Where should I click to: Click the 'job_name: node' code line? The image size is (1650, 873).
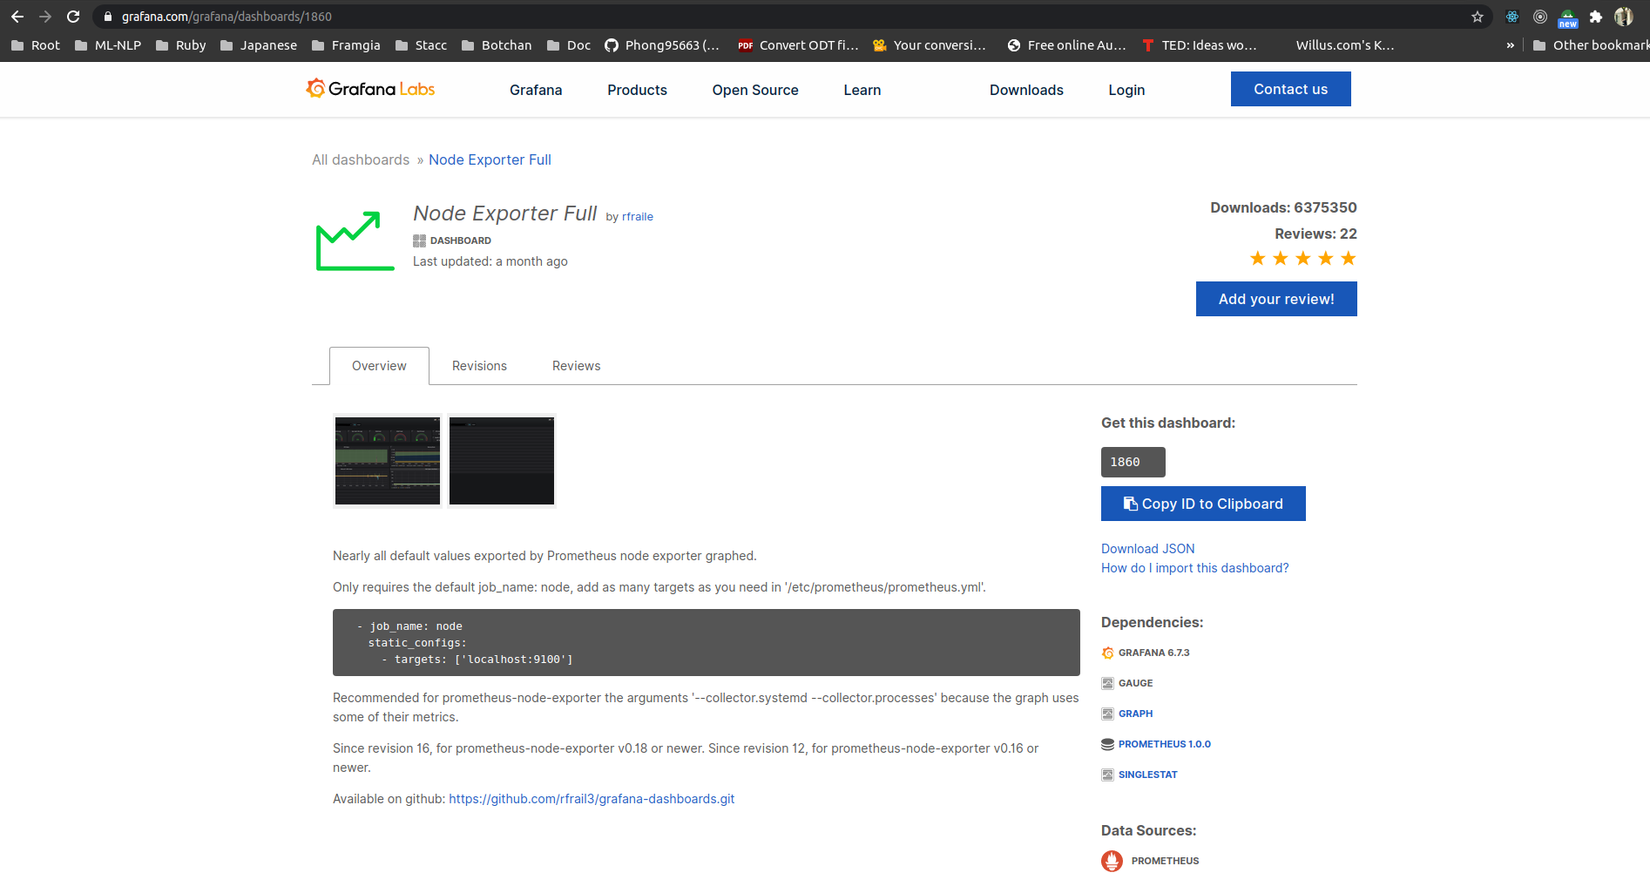tap(410, 626)
